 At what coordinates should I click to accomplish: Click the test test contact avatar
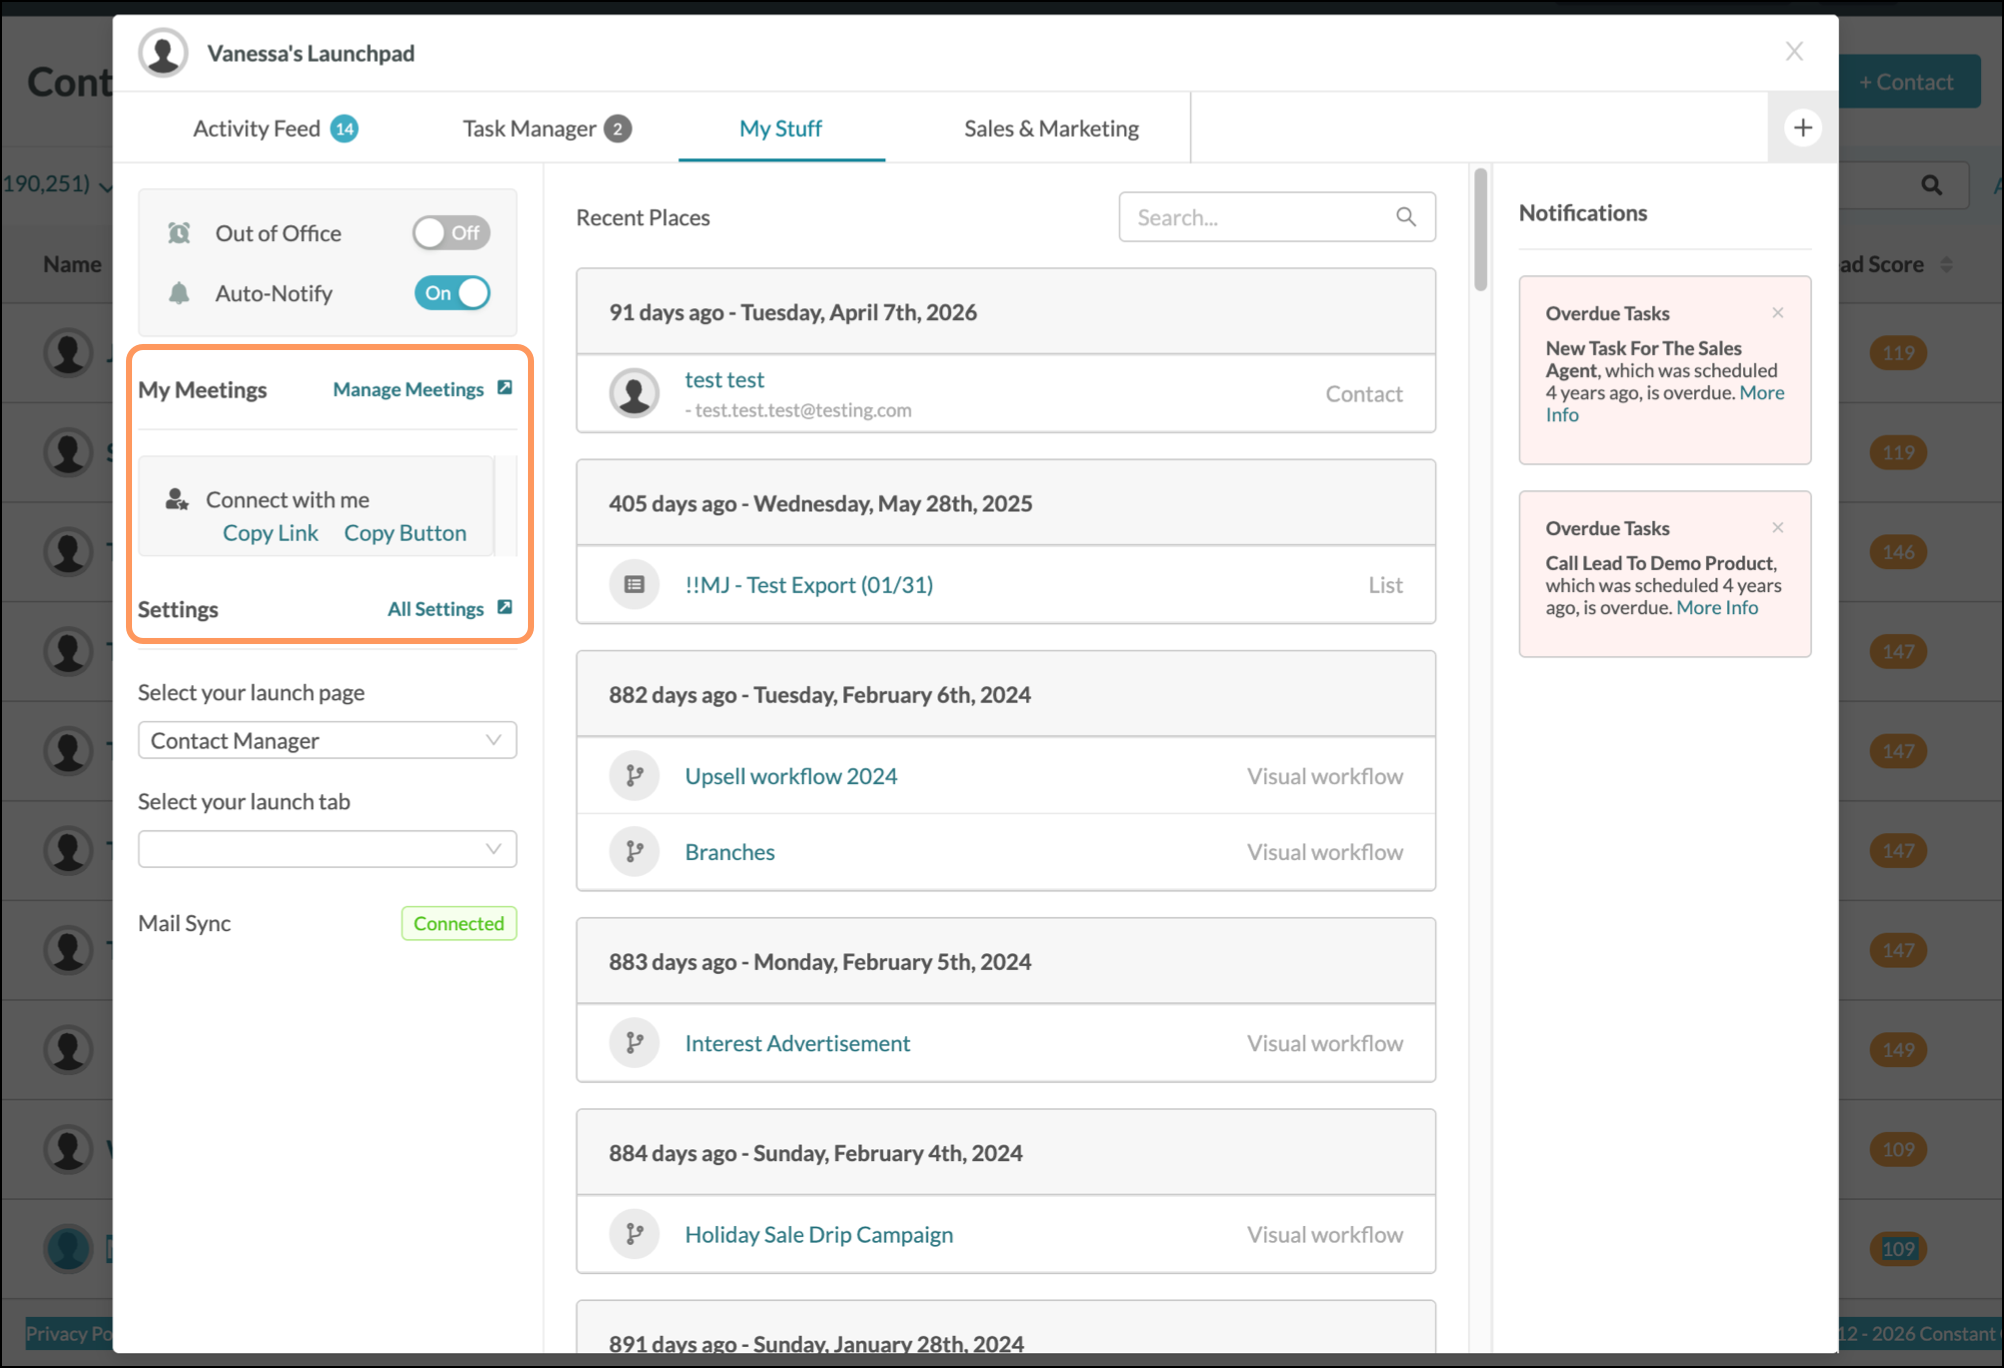[x=634, y=393]
